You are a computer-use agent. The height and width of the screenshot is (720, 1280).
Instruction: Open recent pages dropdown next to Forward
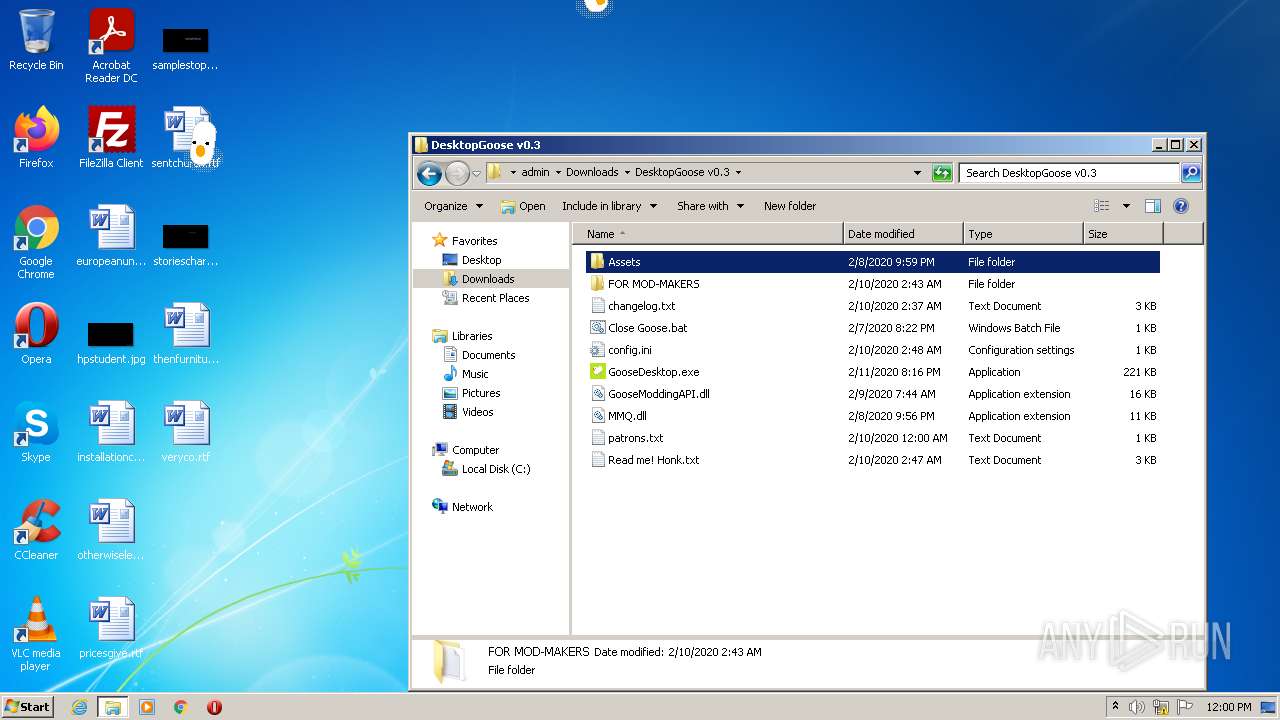477,173
